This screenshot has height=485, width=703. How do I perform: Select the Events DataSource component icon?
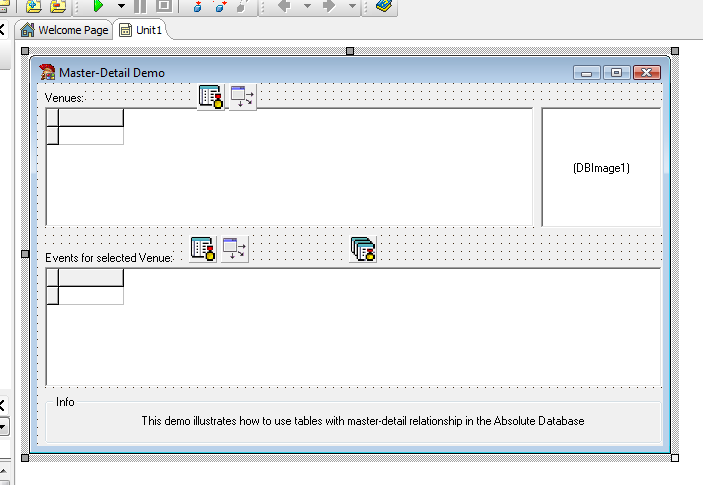click(234, 249)
